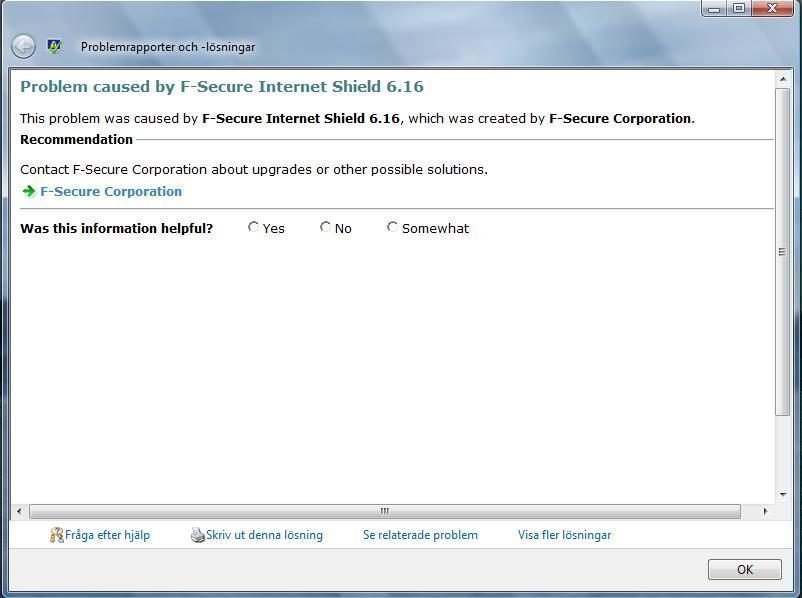
Task: Confirm with the OK button
Action: [745, 569]
